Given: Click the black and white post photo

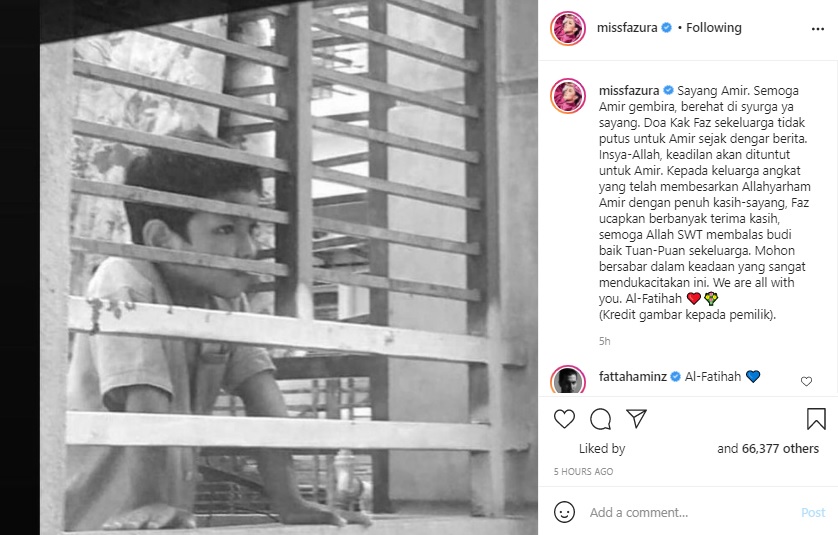Looking at the screenshot, I should pyautogui.click(x=289, y=267).
